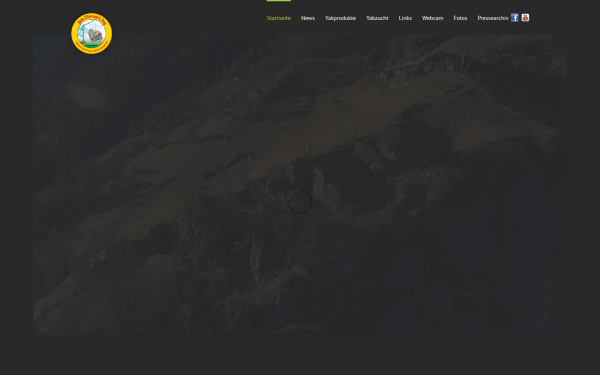600x375 pixels.
Task: Open the Fotos gallery link
Action: coord(460,18)
